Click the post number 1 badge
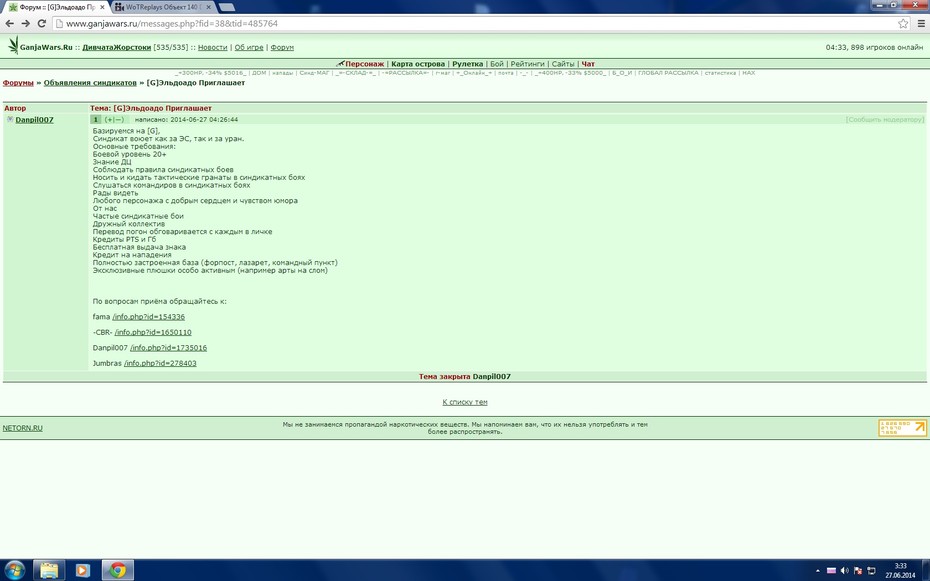The width and height of the screenshot is (930, 581). [95, 120]
